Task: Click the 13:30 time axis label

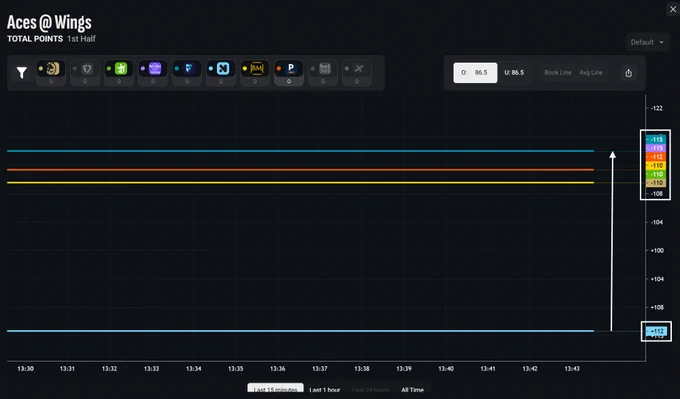Action: point(25,369)
